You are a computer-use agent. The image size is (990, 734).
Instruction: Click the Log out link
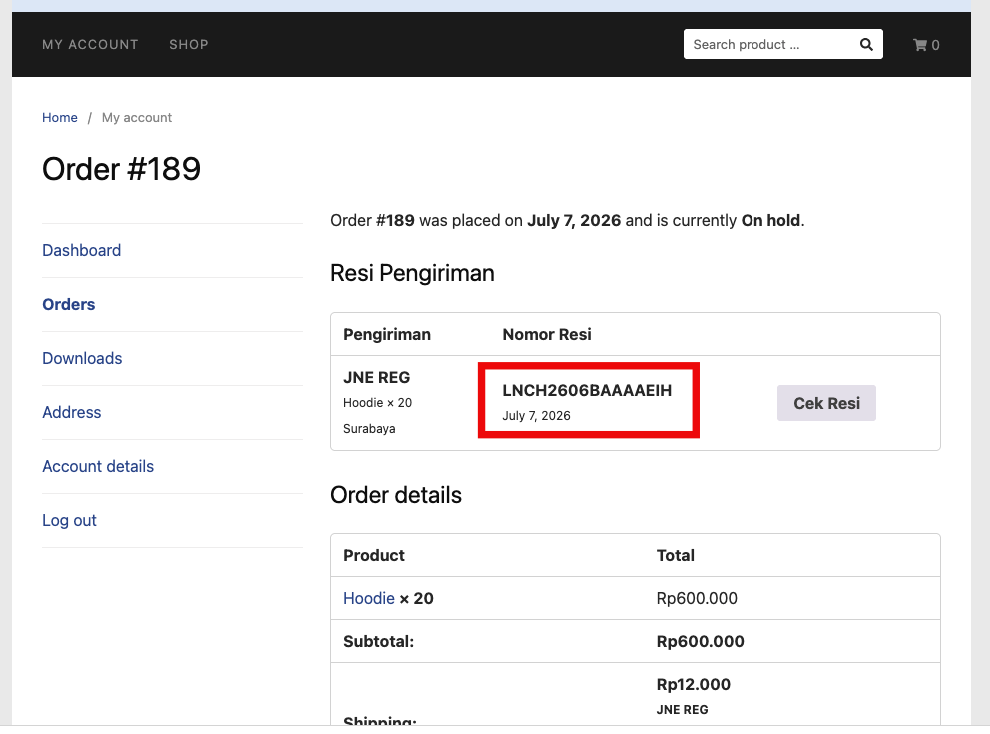pyautogui.click(x=69, y=520)
